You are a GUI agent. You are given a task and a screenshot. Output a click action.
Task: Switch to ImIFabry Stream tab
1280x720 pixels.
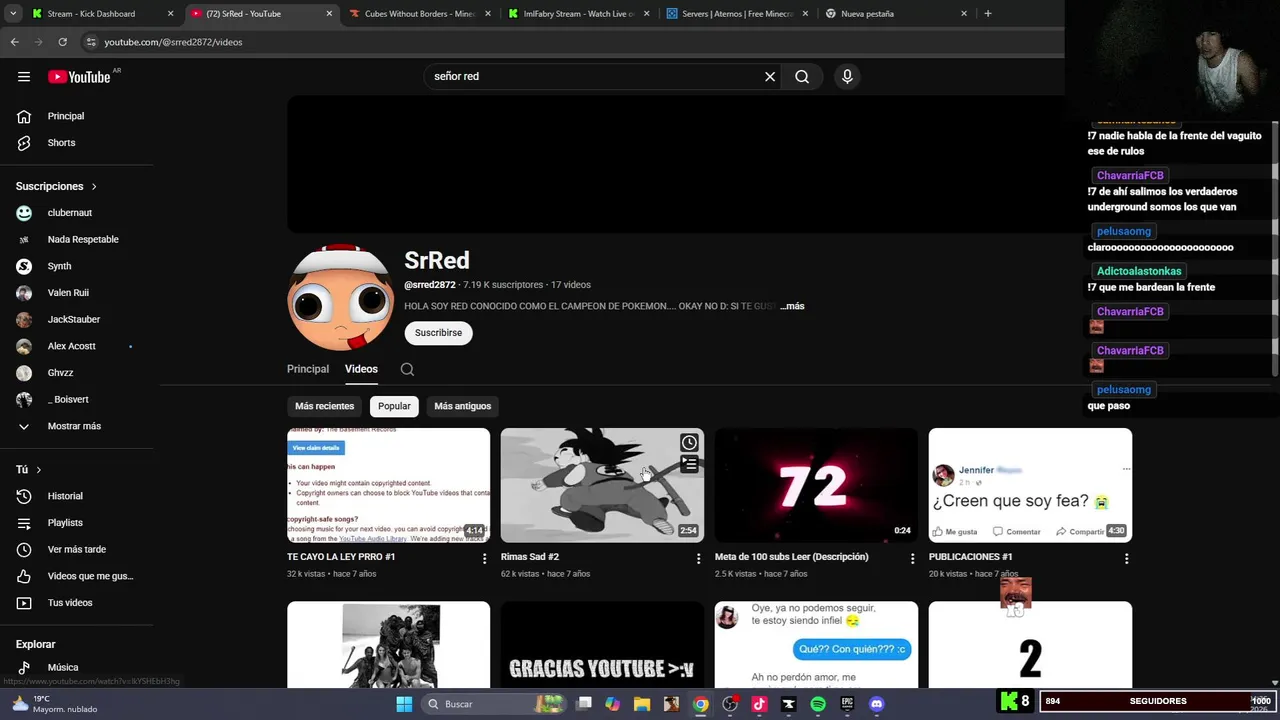pyautogui.click(x=579, y=14)
